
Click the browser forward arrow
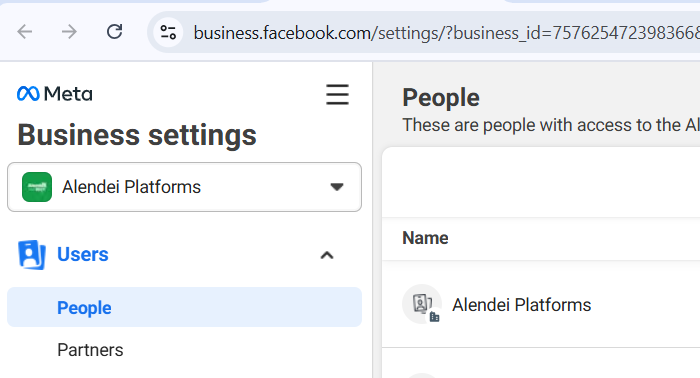click(69, 32)
